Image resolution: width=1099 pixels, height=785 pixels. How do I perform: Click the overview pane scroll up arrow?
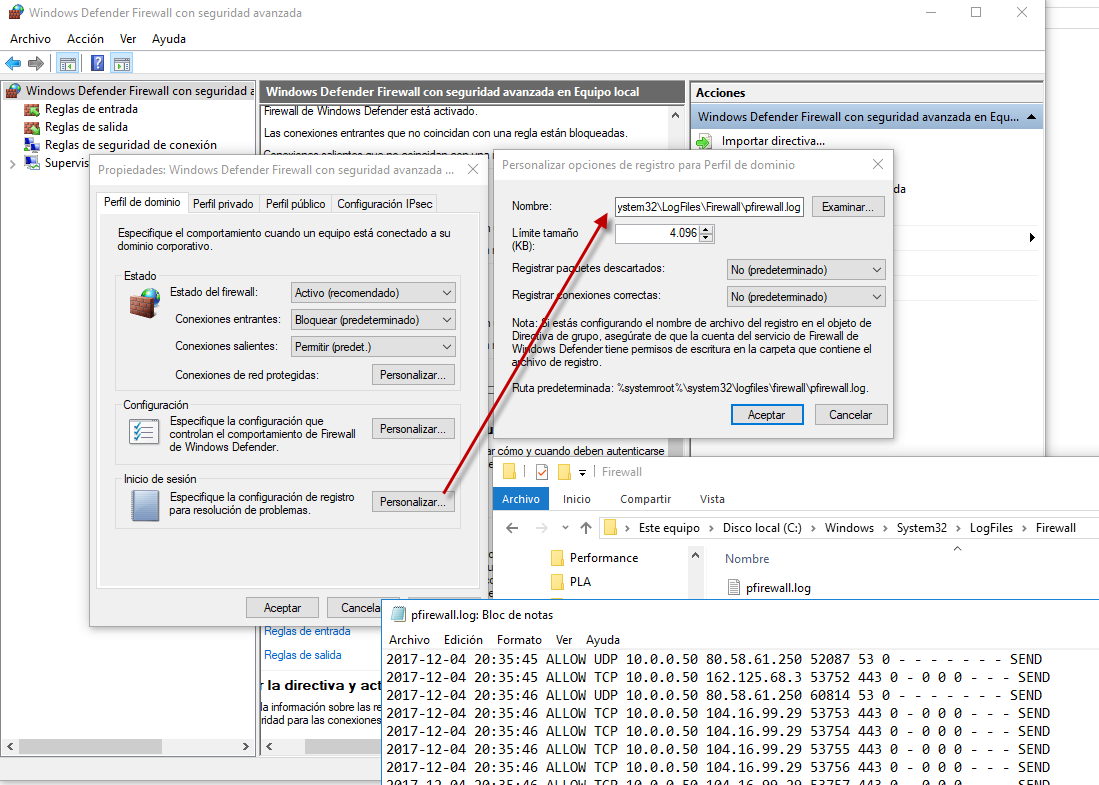pos(676,116)
